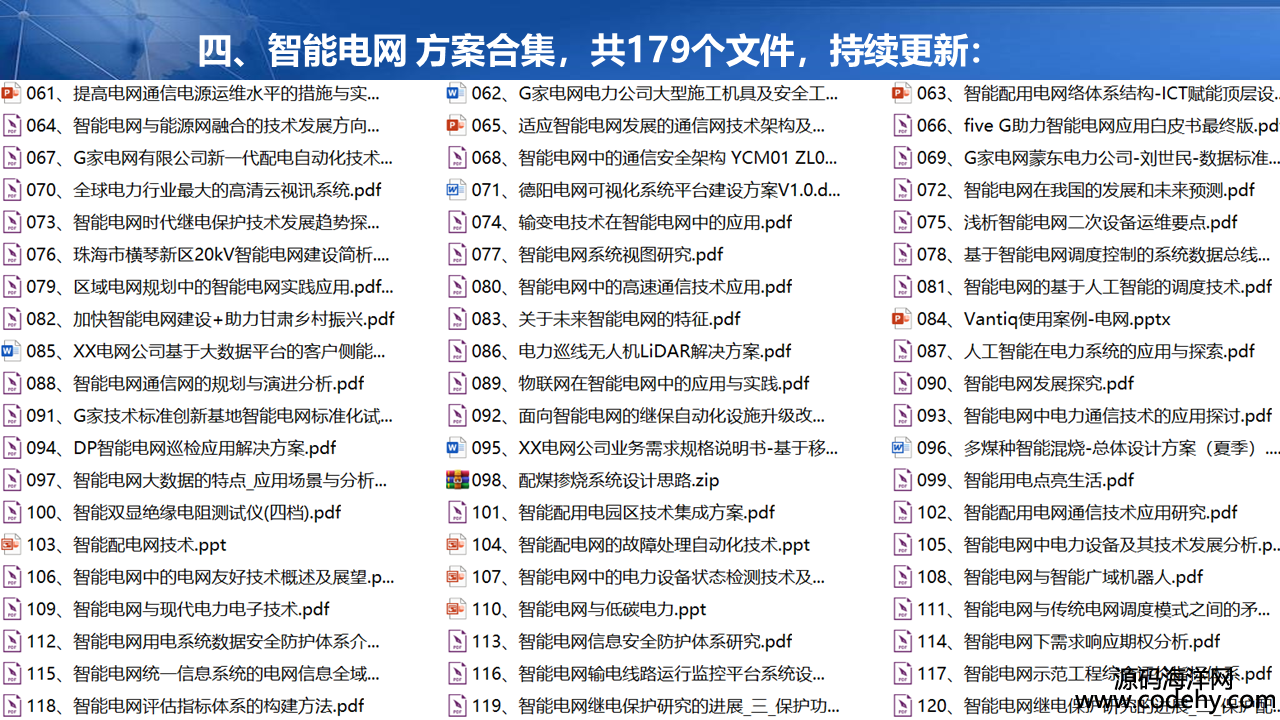The width and height of the screenshot is (1280, 720).
Task: Click the Word icon beside file 062
Action: tap(456, 94)
